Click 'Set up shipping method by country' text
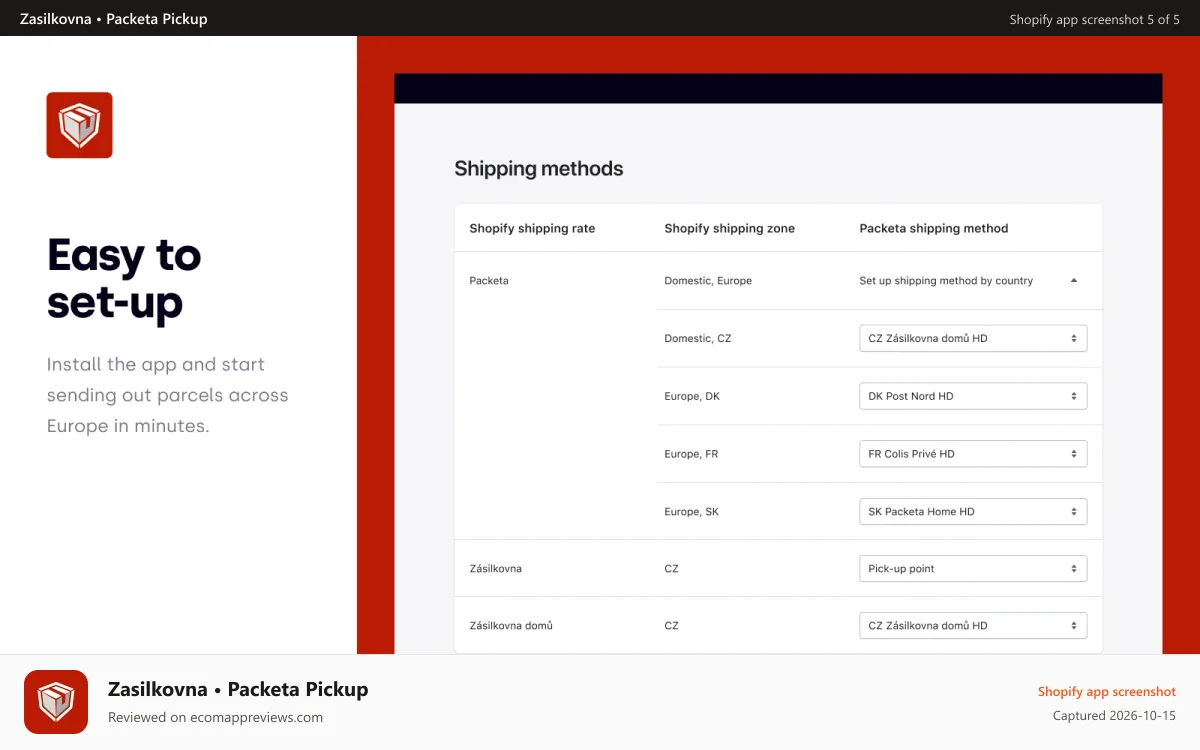Viewport: 1200px width, 750px height. [946, 281]
